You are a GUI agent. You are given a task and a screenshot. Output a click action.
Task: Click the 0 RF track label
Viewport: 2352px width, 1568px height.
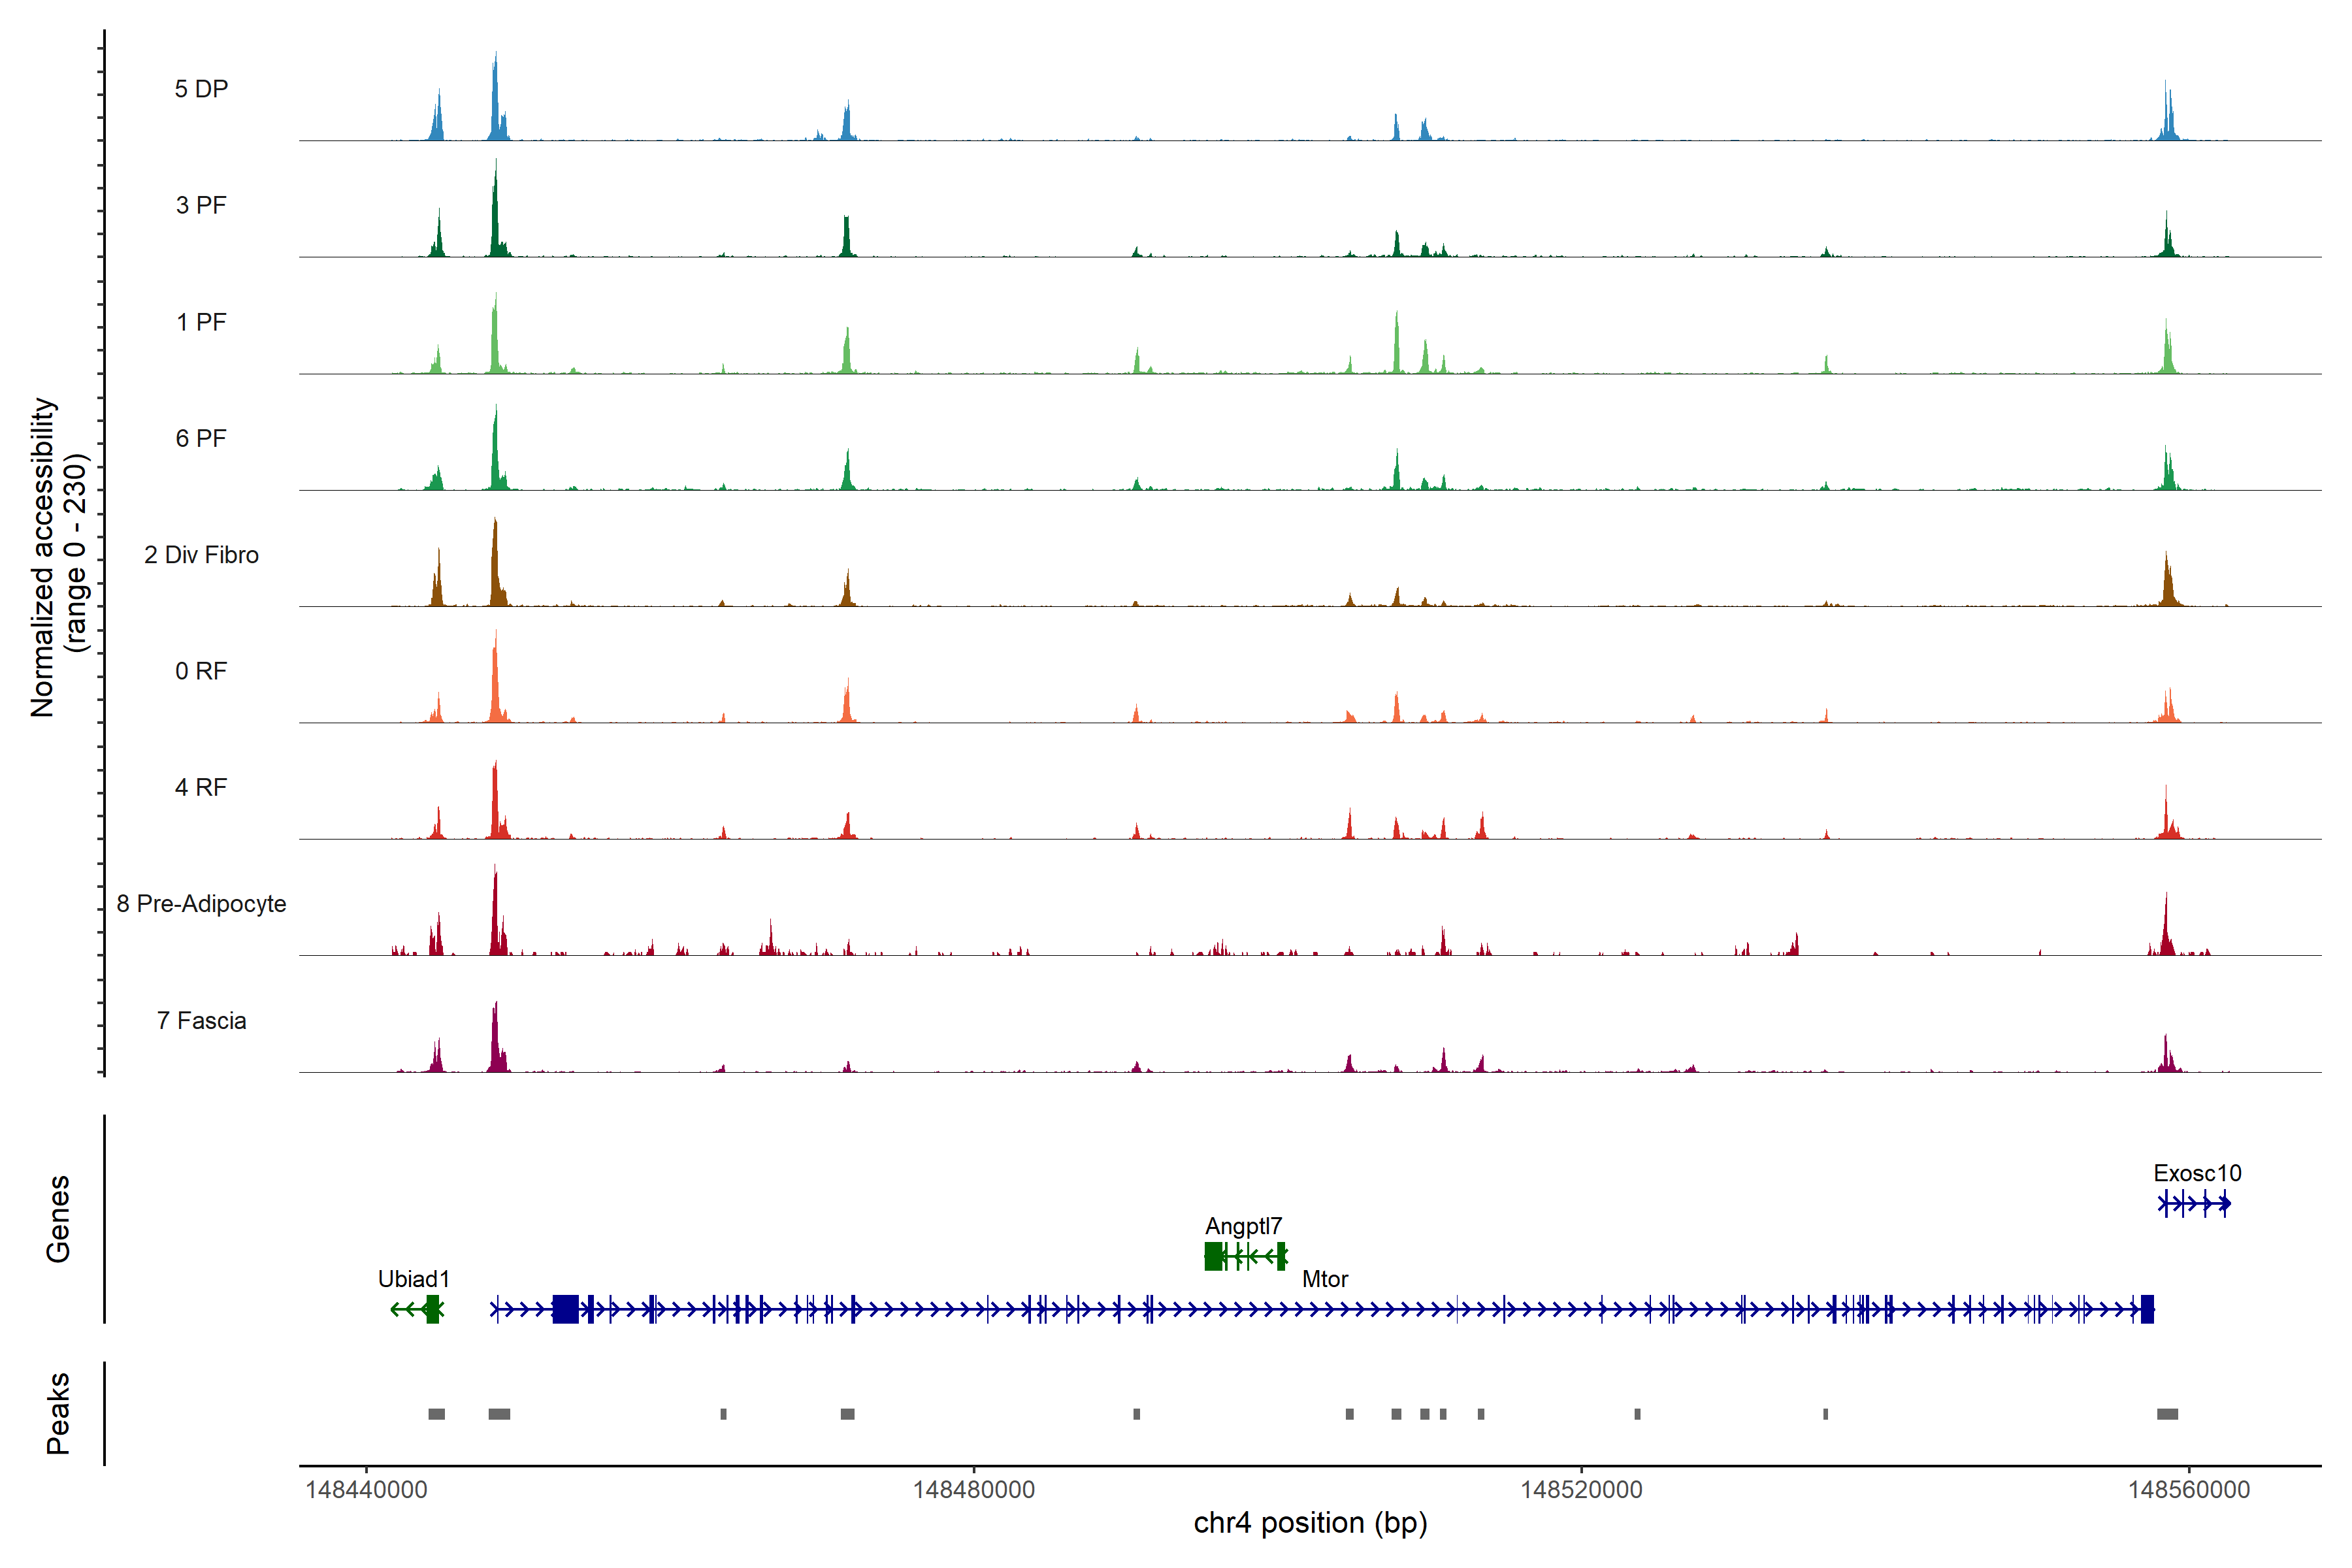201,671
